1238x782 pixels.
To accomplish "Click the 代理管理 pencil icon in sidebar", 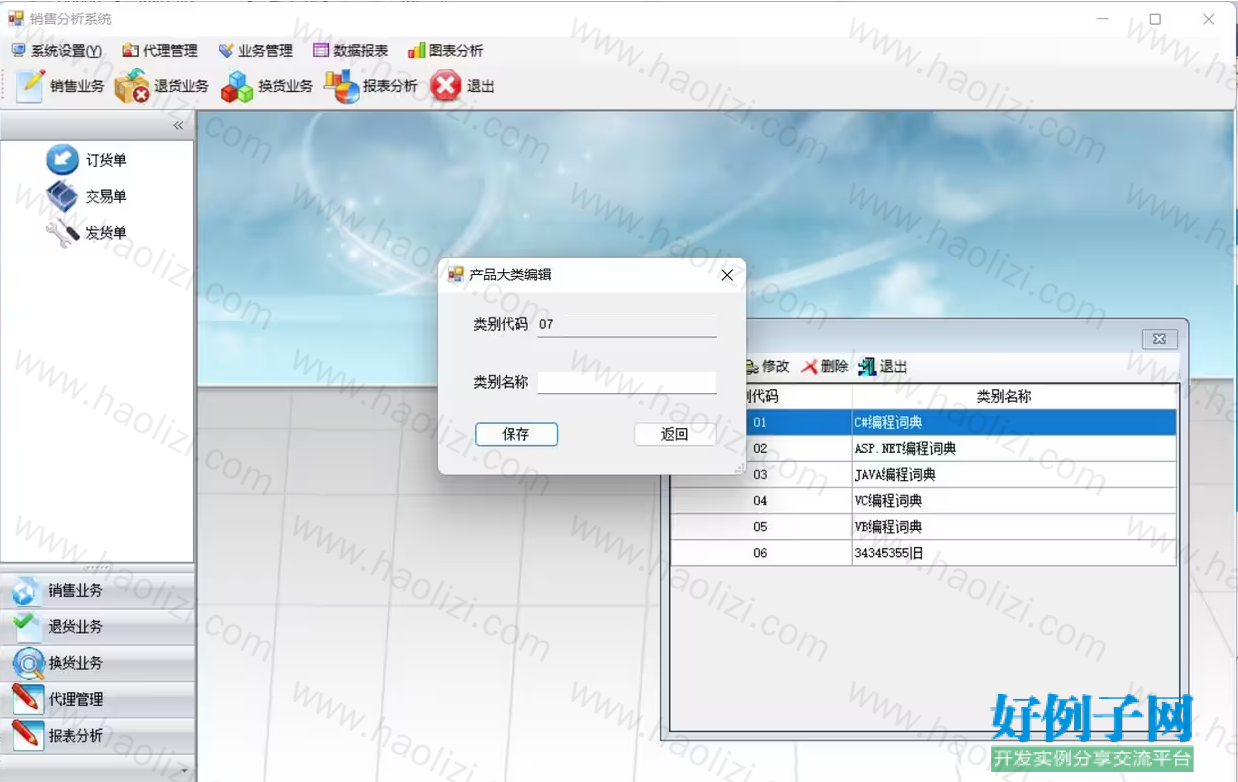I will 26,699.
